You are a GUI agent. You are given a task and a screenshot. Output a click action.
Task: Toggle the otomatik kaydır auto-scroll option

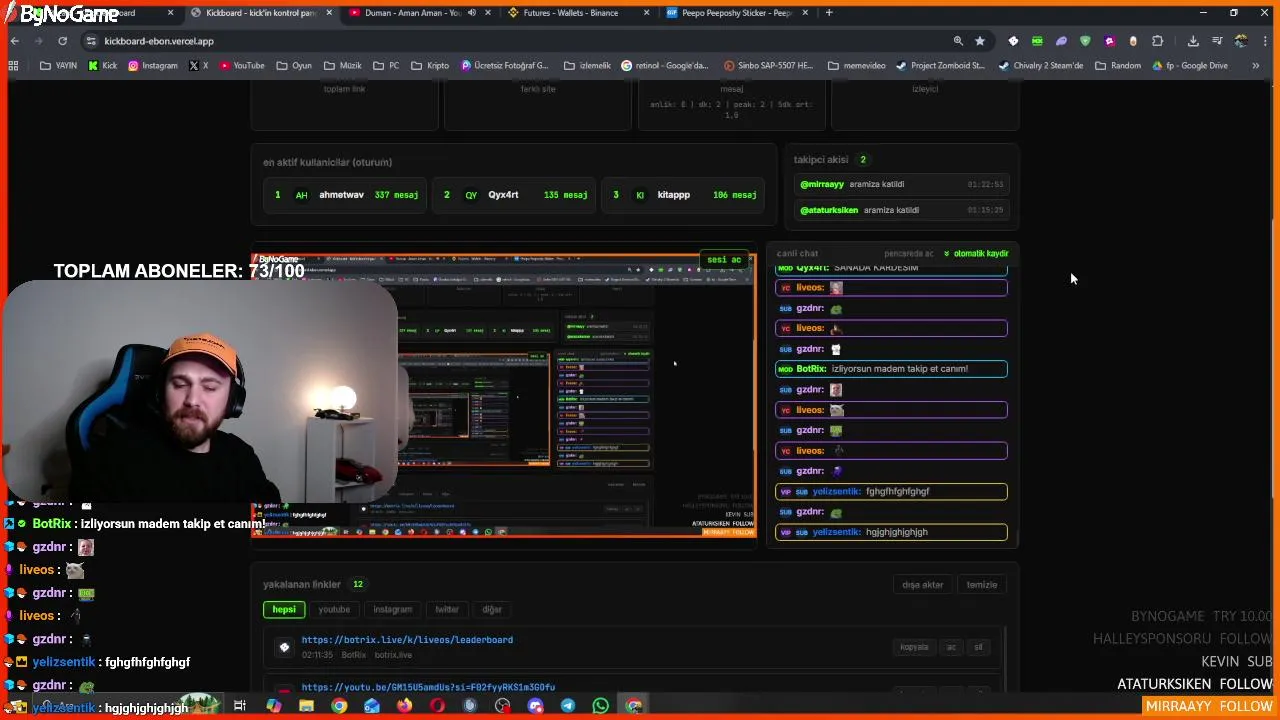pyautogui.click(x=976, y=254)
